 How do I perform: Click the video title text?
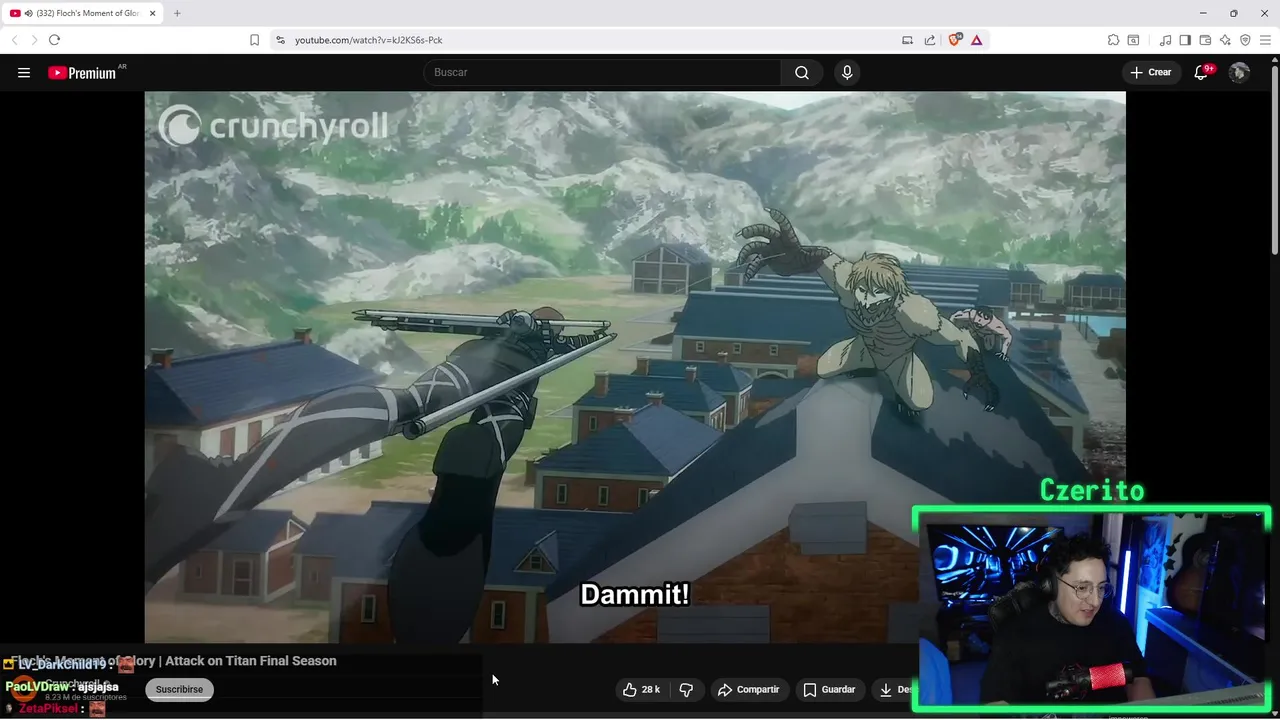[173, 661]
